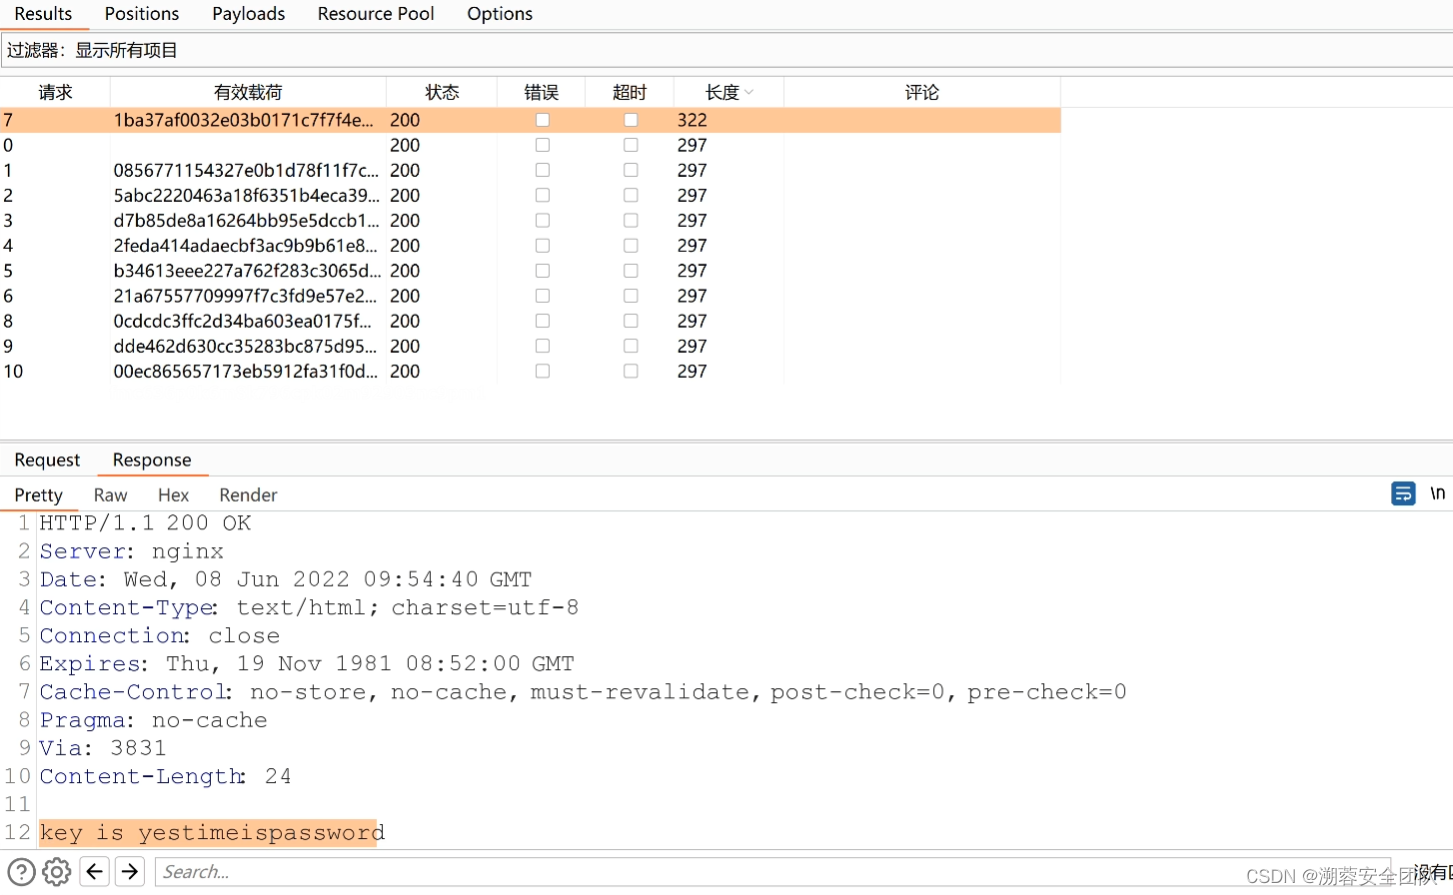Go to previous search match arrow

pyautogui.click(x=94, y=872)
